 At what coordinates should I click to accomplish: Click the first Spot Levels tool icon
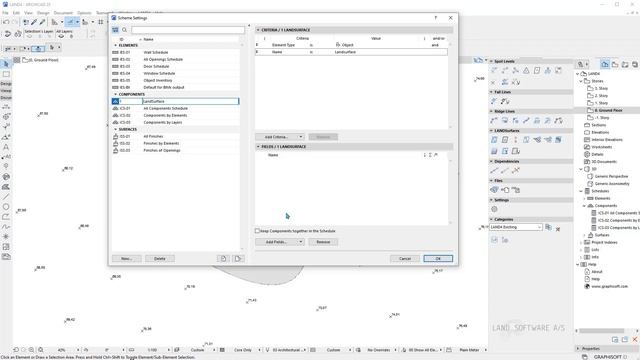pyautogui.click(x=494, y=71)
